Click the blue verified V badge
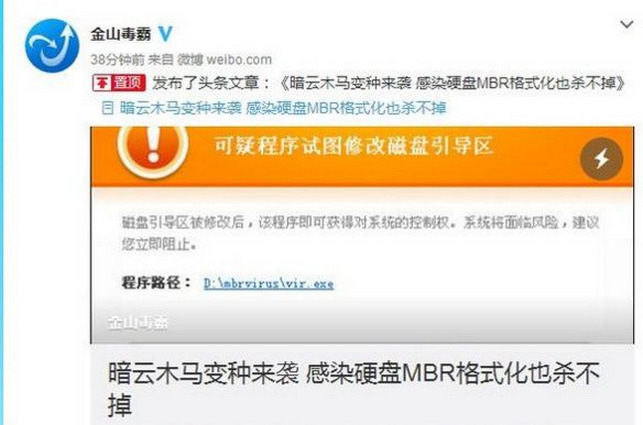The height and width of the screenshot is (425, 643). point(165,34)
